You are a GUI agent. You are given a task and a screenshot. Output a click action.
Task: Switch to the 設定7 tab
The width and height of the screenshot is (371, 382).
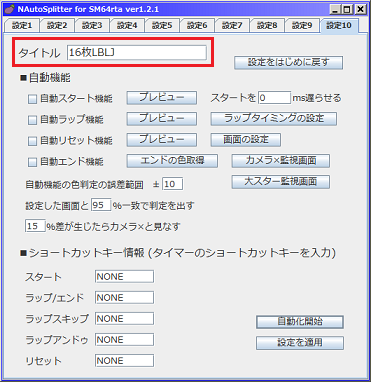coord(232,26)
